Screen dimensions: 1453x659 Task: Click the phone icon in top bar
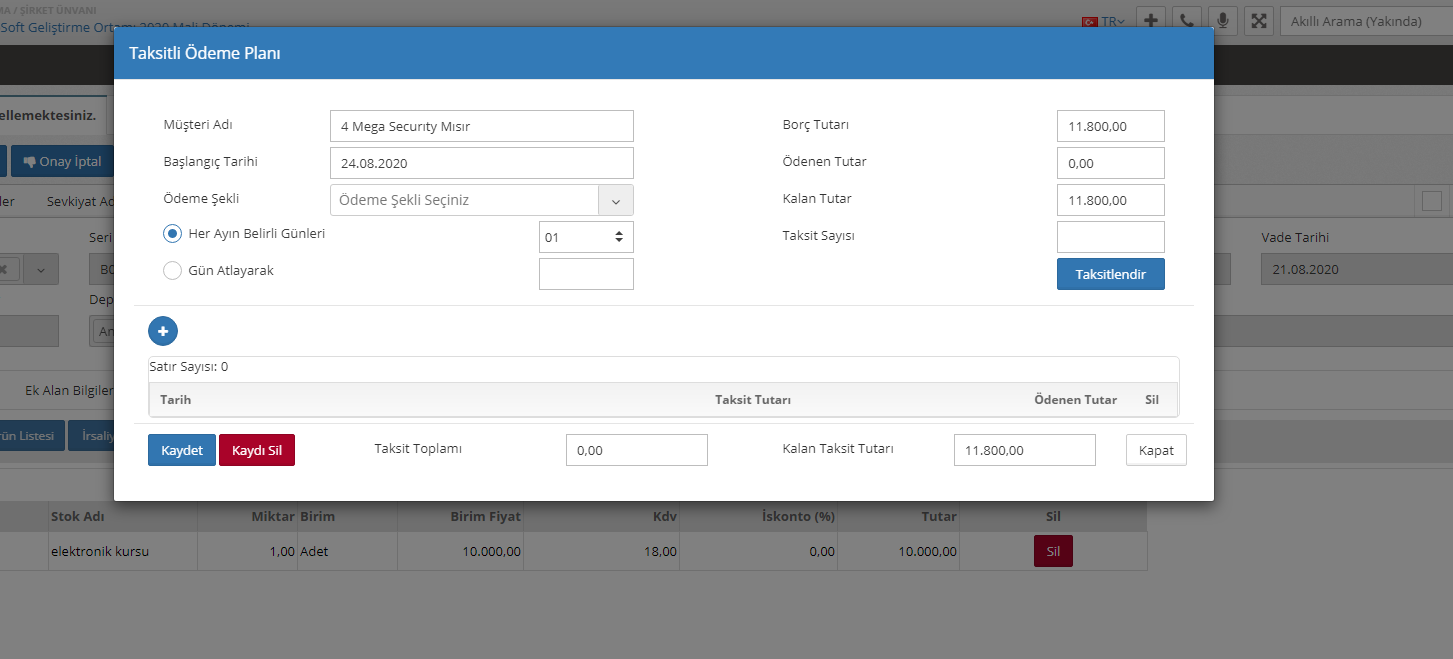click(1187, 21)
